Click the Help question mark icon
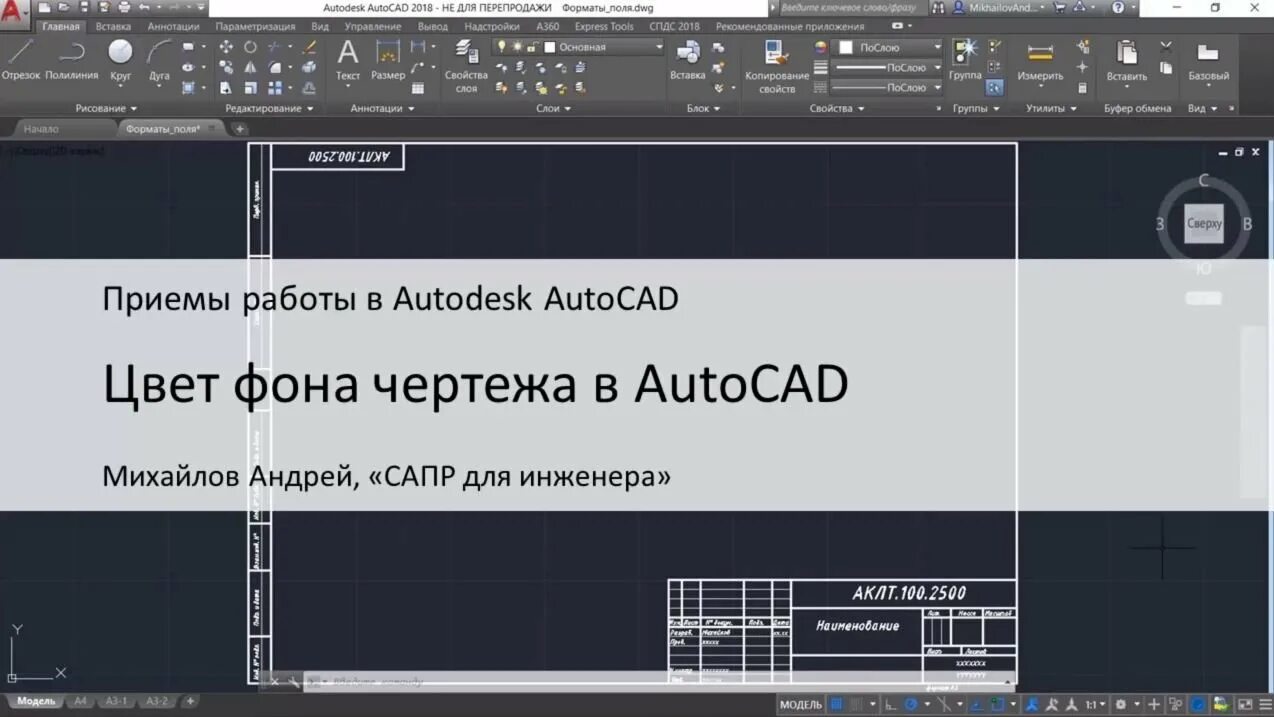Viewport: 1274px width, 717px height. point(1118,7)
